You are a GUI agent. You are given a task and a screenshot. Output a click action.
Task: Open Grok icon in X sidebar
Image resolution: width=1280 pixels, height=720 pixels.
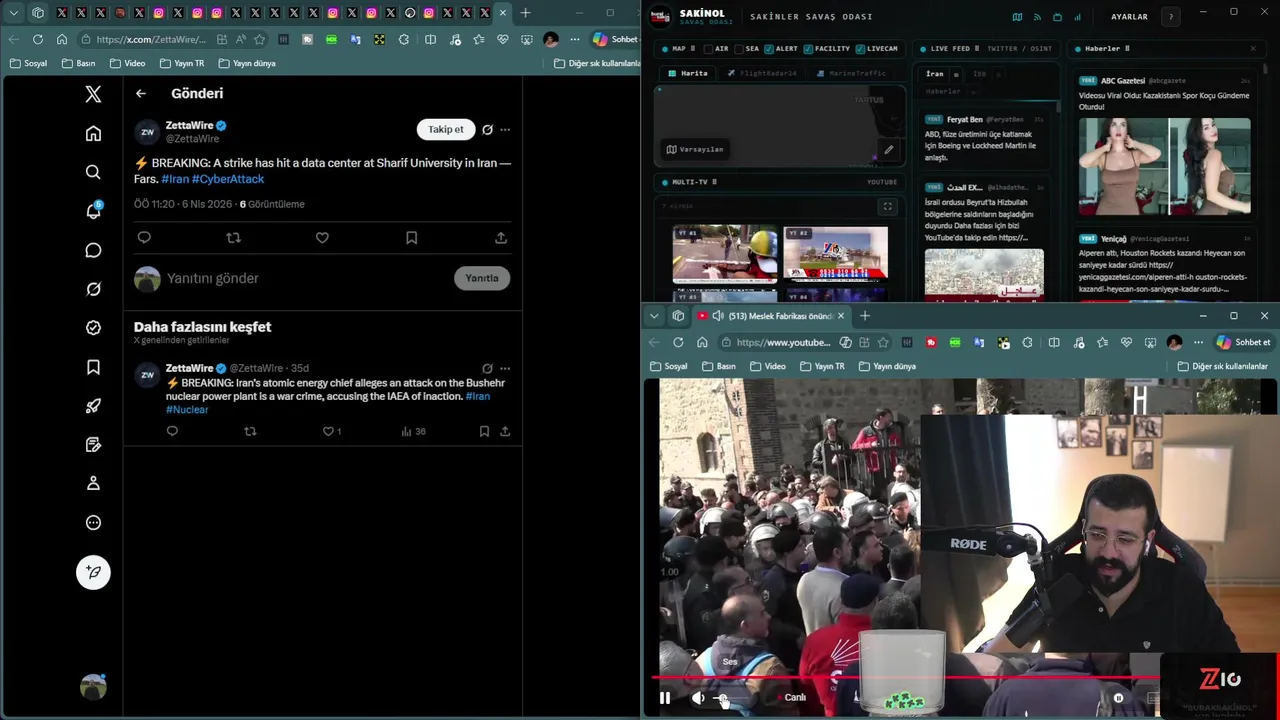point(93,289)
